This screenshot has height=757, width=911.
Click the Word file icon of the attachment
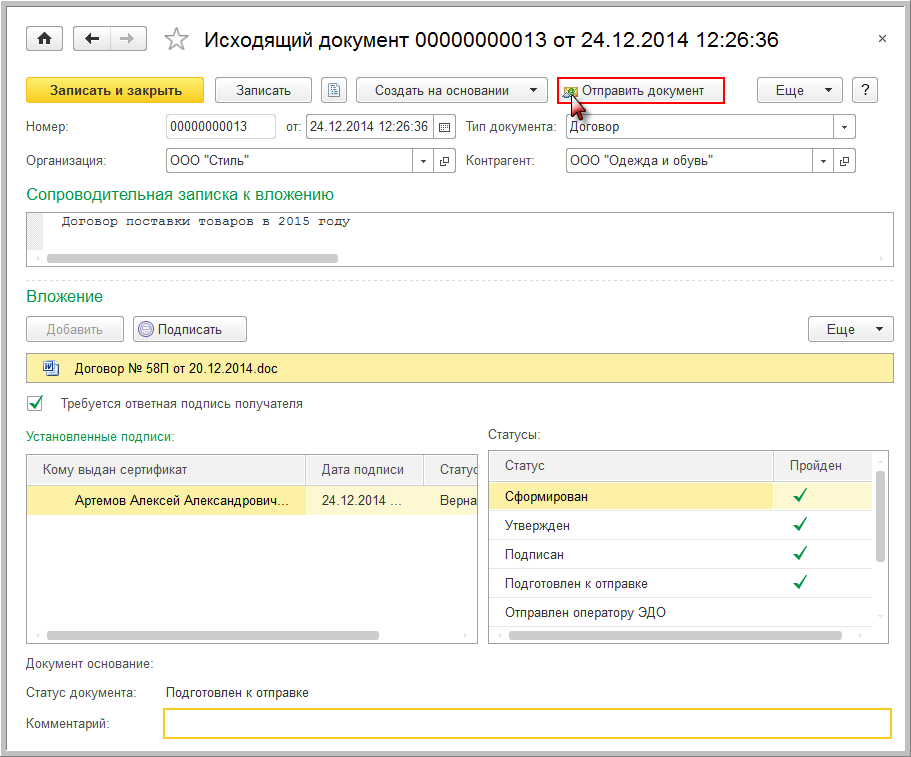click(51, 368)
